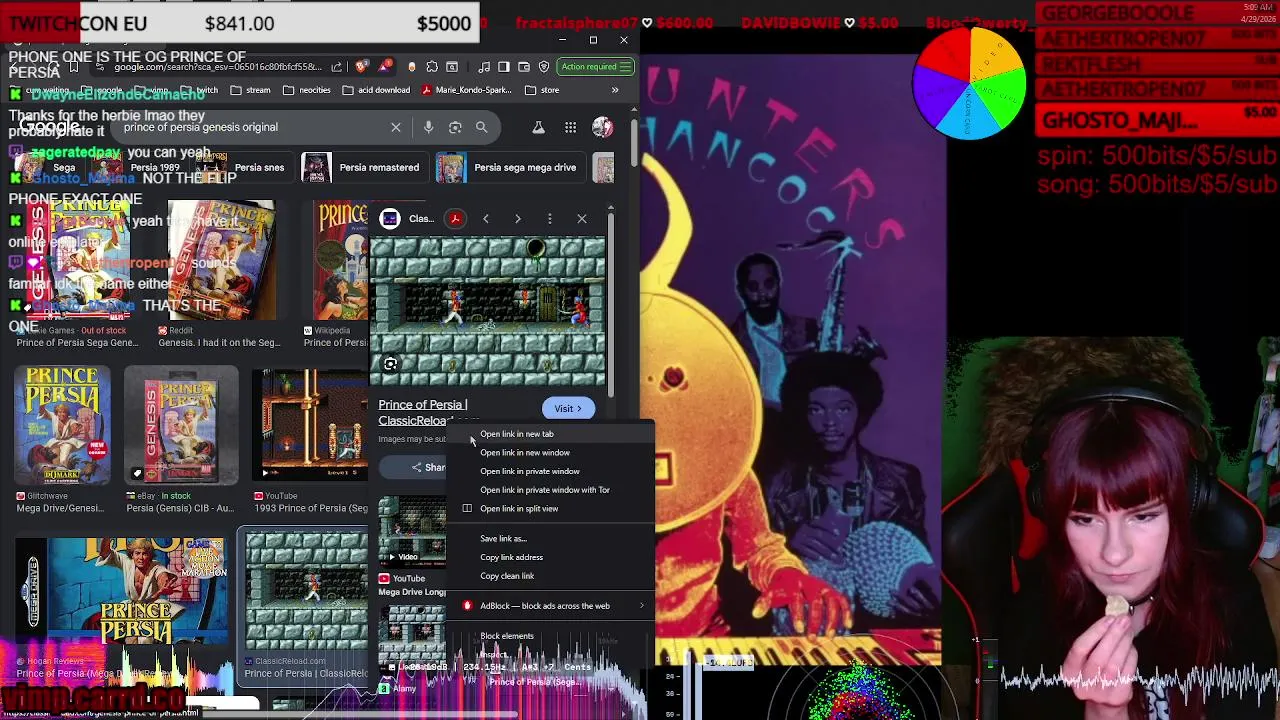Clear the Google search query X

[x=396, y=127]
